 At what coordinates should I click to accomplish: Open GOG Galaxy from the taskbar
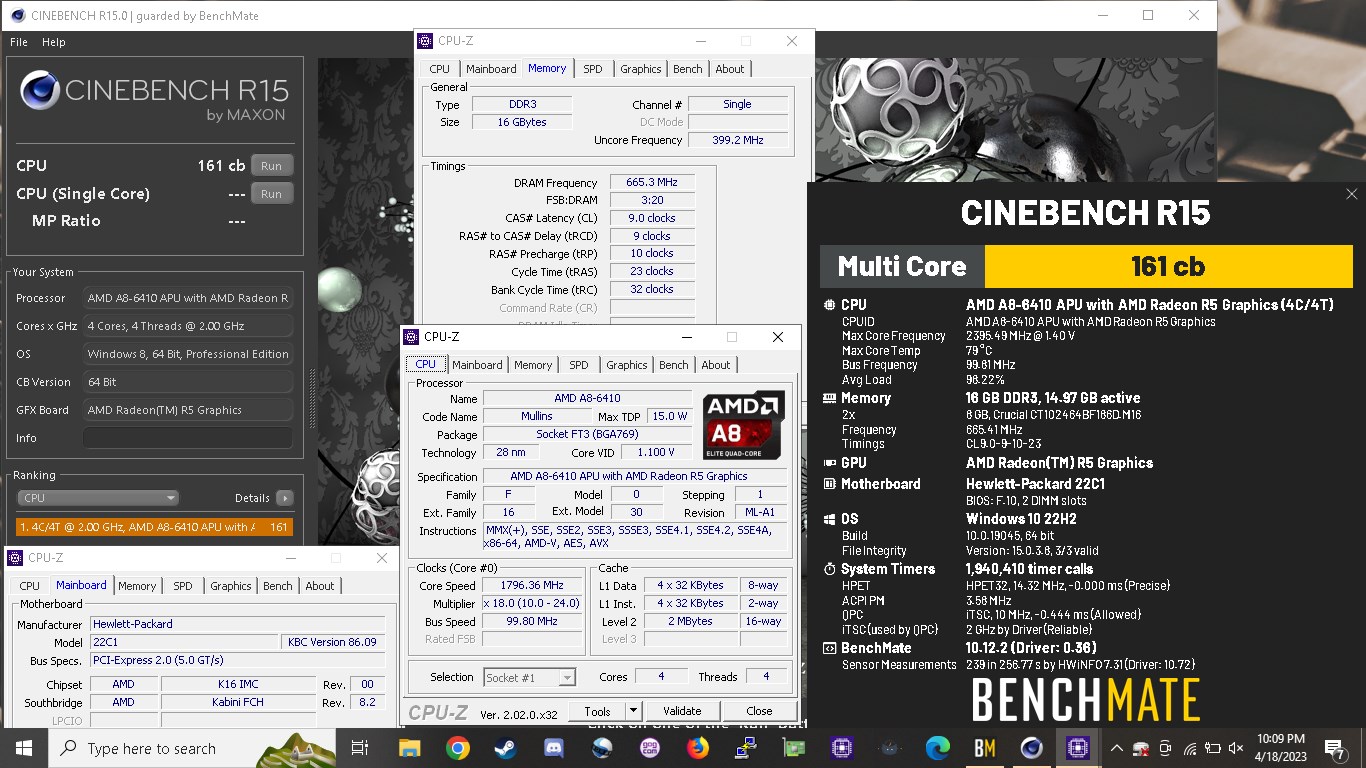[x=650, y=748]
